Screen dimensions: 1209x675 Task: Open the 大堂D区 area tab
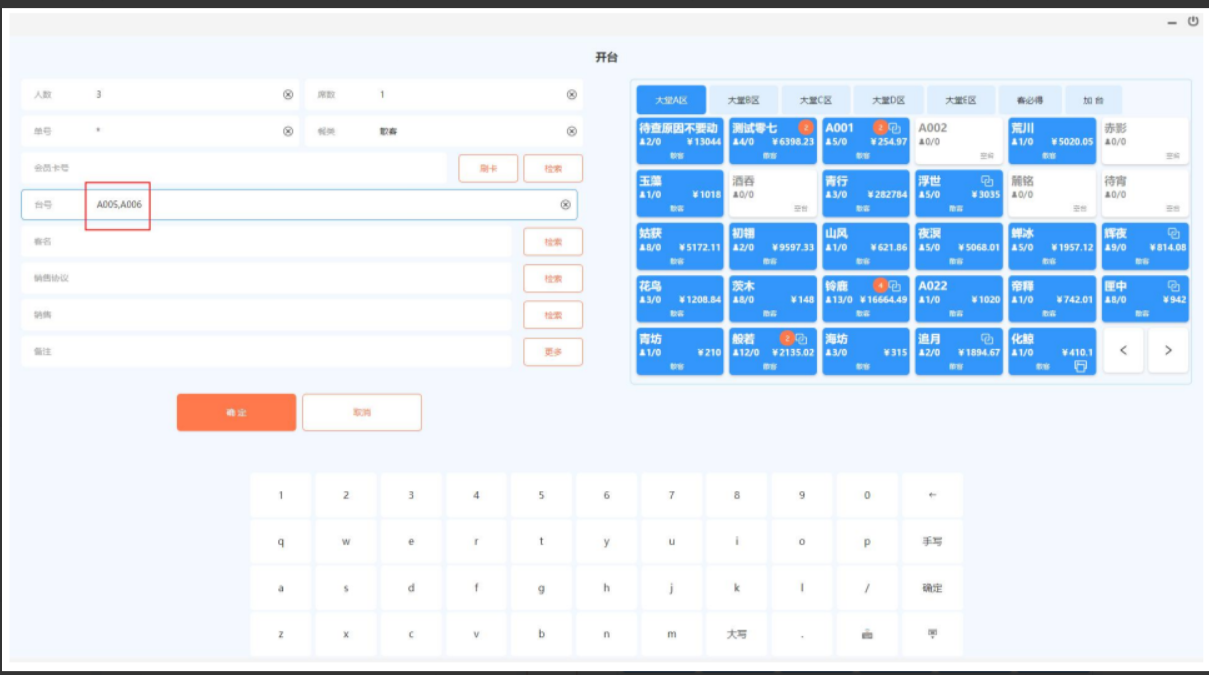click(x=888, y=101)
